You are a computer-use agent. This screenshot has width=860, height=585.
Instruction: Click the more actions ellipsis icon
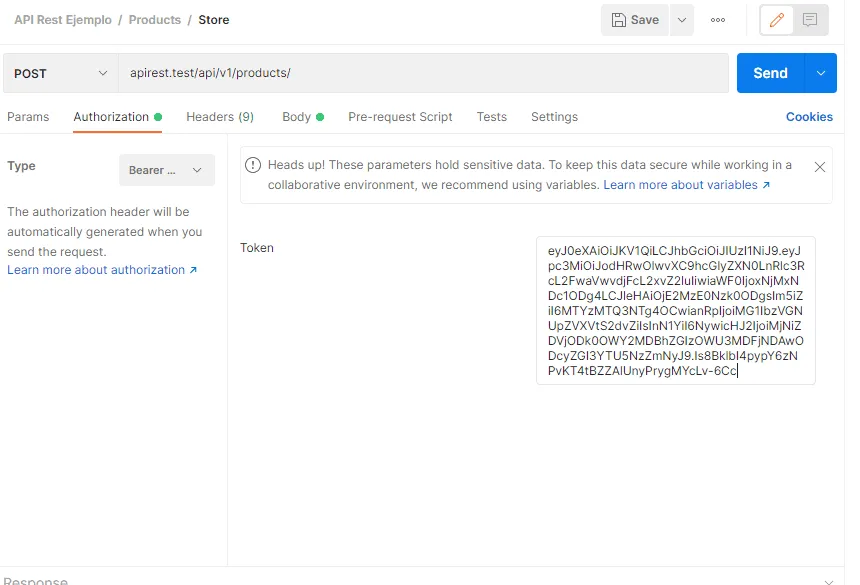tap(718, 20)
